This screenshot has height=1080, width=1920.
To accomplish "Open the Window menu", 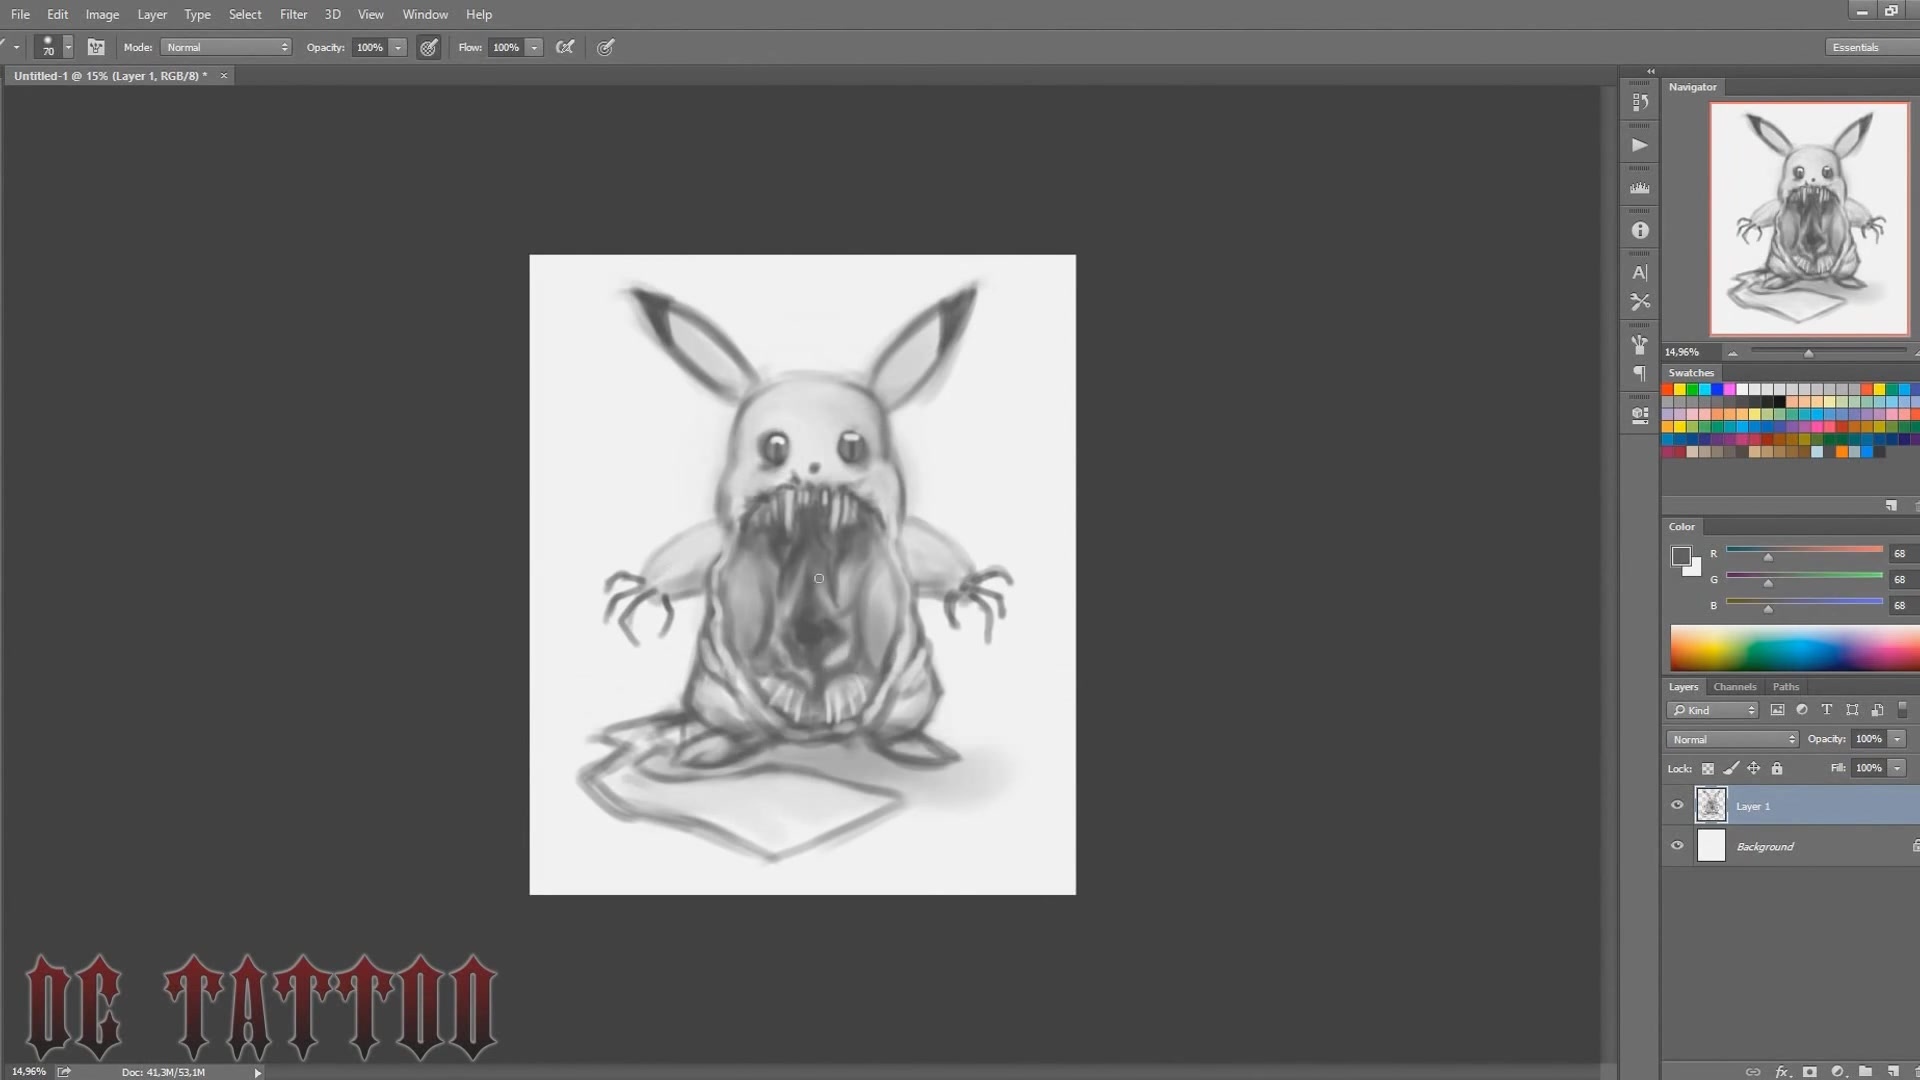I will pyautogui.click(x=425, y=14).
